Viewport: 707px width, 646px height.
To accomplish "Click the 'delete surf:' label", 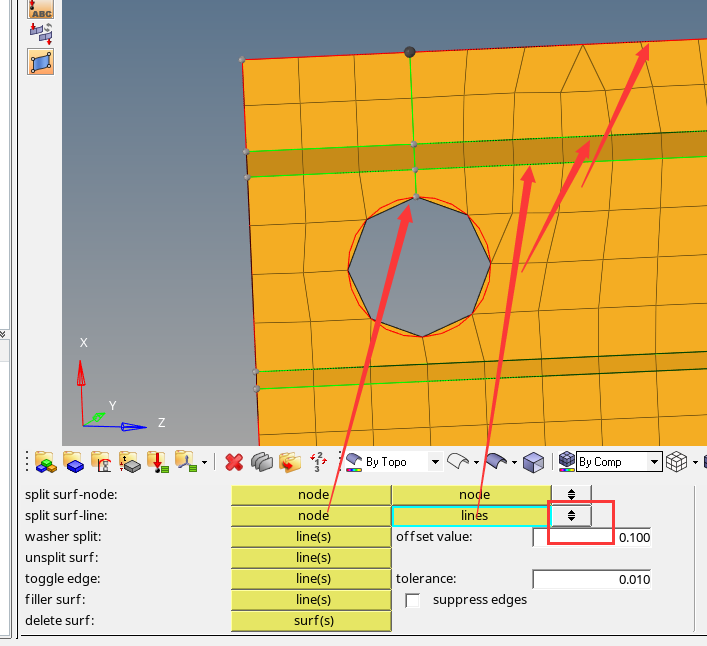I will pyautogui.click(x=60, y=621).
